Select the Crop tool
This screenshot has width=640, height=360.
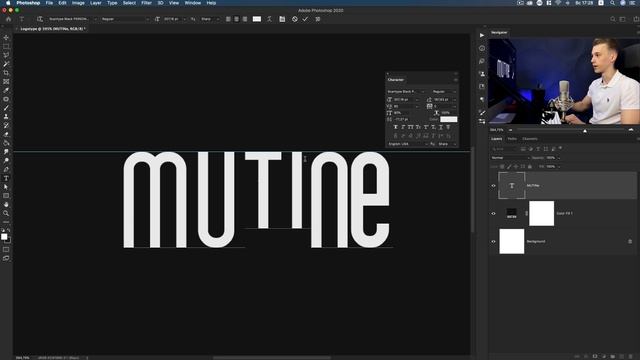(6, 73)
